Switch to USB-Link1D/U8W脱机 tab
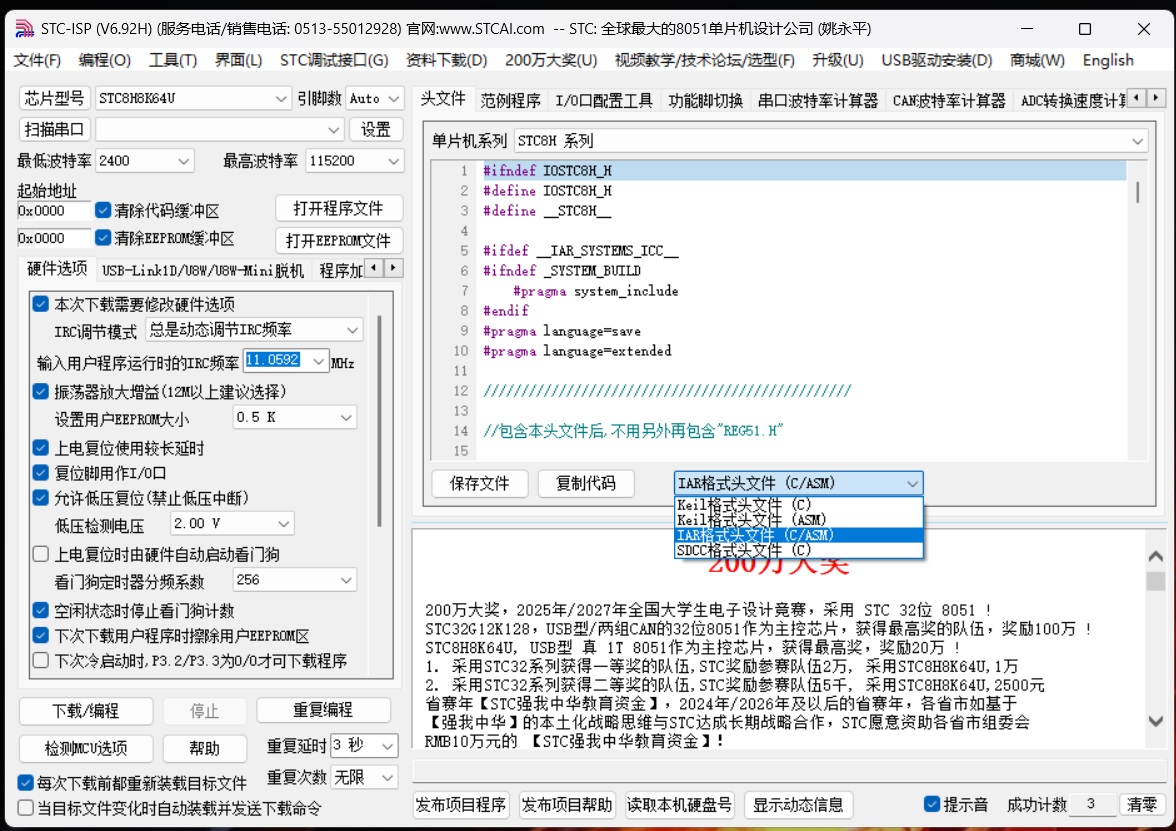 tap(202, 271)
